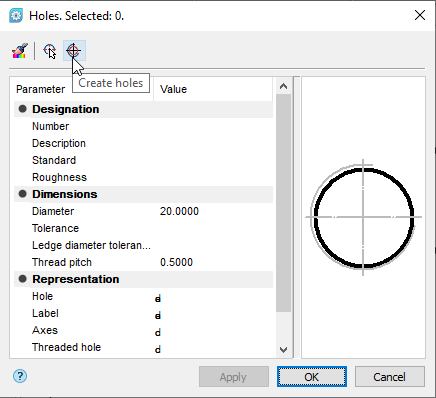The height and width of the screenshot is (398, 436).
Task: Select the Hole representation row
Action: pyautogui.click(x=144, y=296)
